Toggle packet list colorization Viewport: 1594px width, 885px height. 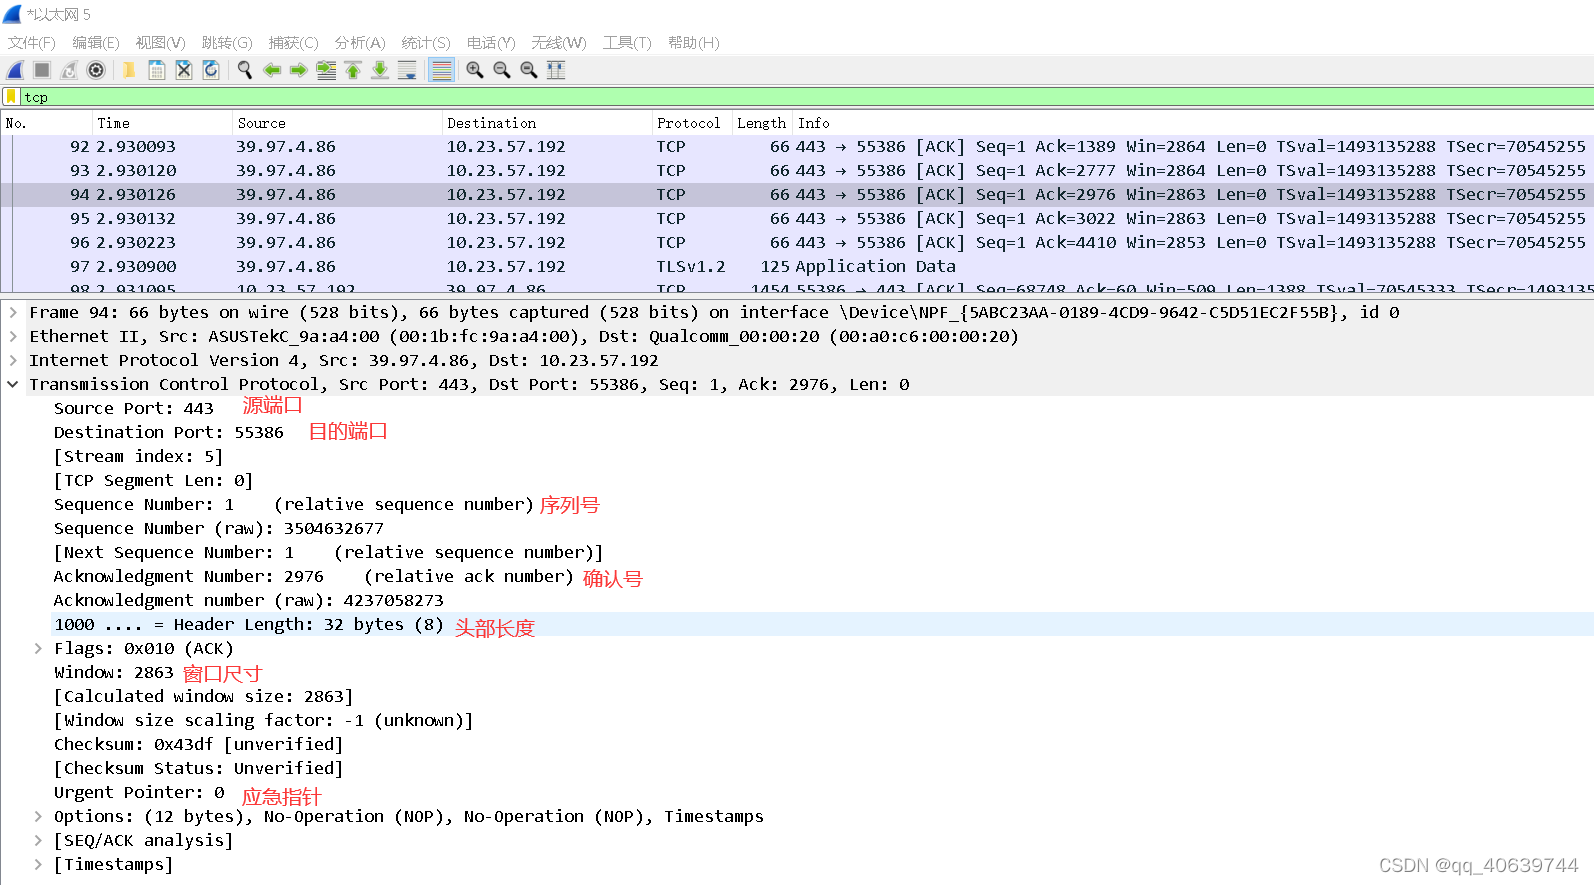pyautogui.click(x=441, y=70)
